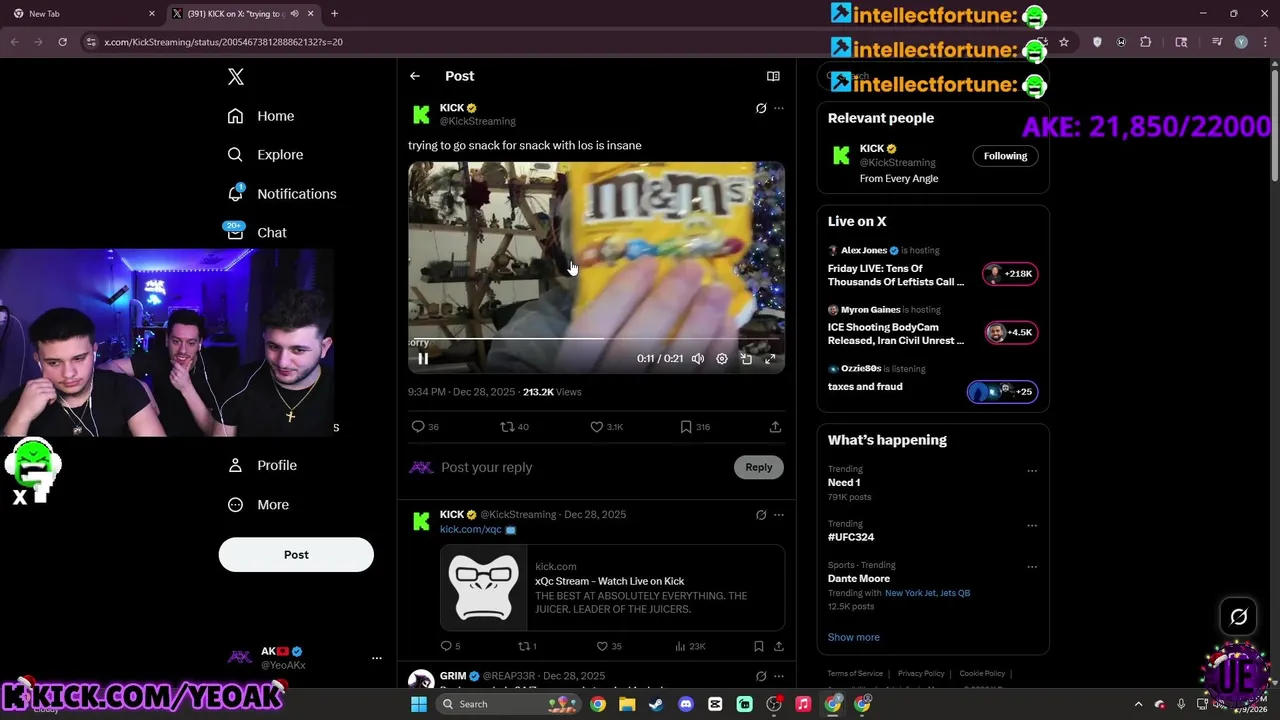Open three-dot menu on KICK main post
This screenshot has height=720, width=1280.
(x=779, y=108)
